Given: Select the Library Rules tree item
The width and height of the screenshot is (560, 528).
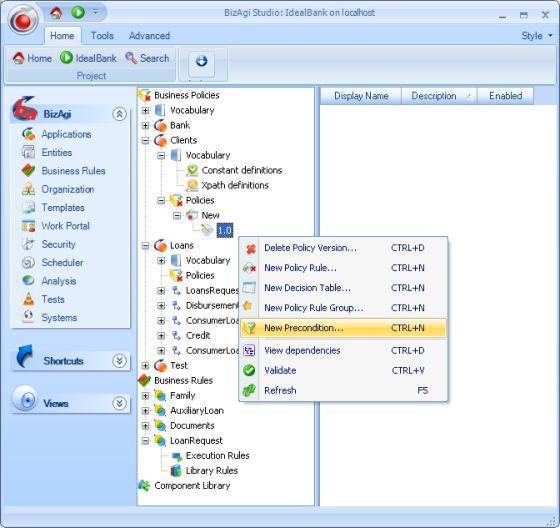Looking at the screenshot, I should coord(212,471).
